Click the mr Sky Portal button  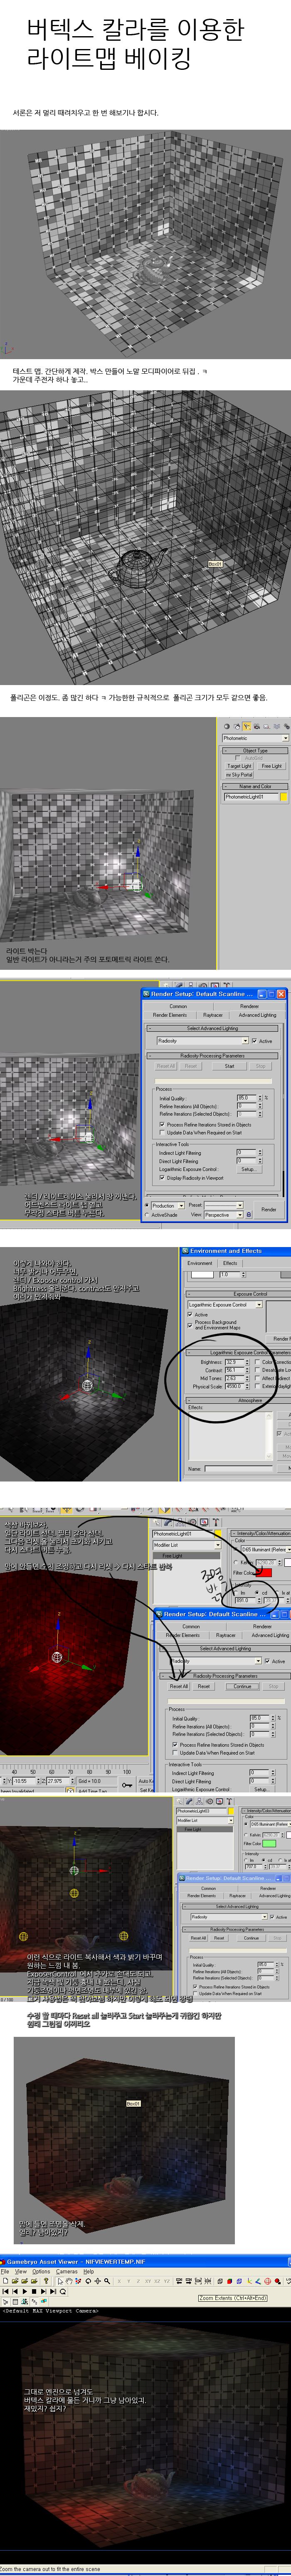tap(239, 775)
